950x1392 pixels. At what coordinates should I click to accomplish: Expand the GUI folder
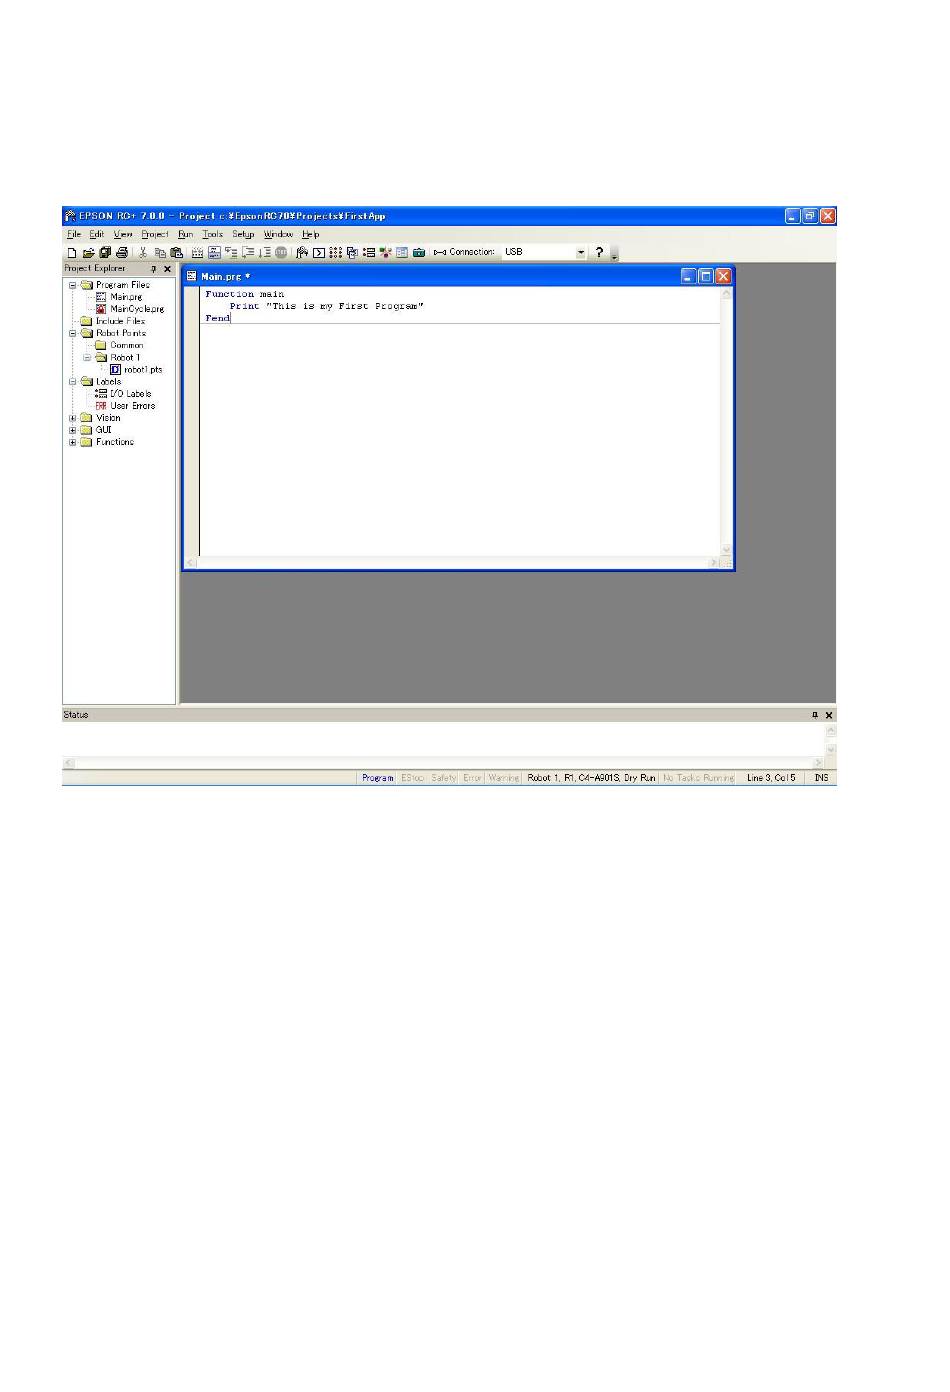tap(72, 430)
